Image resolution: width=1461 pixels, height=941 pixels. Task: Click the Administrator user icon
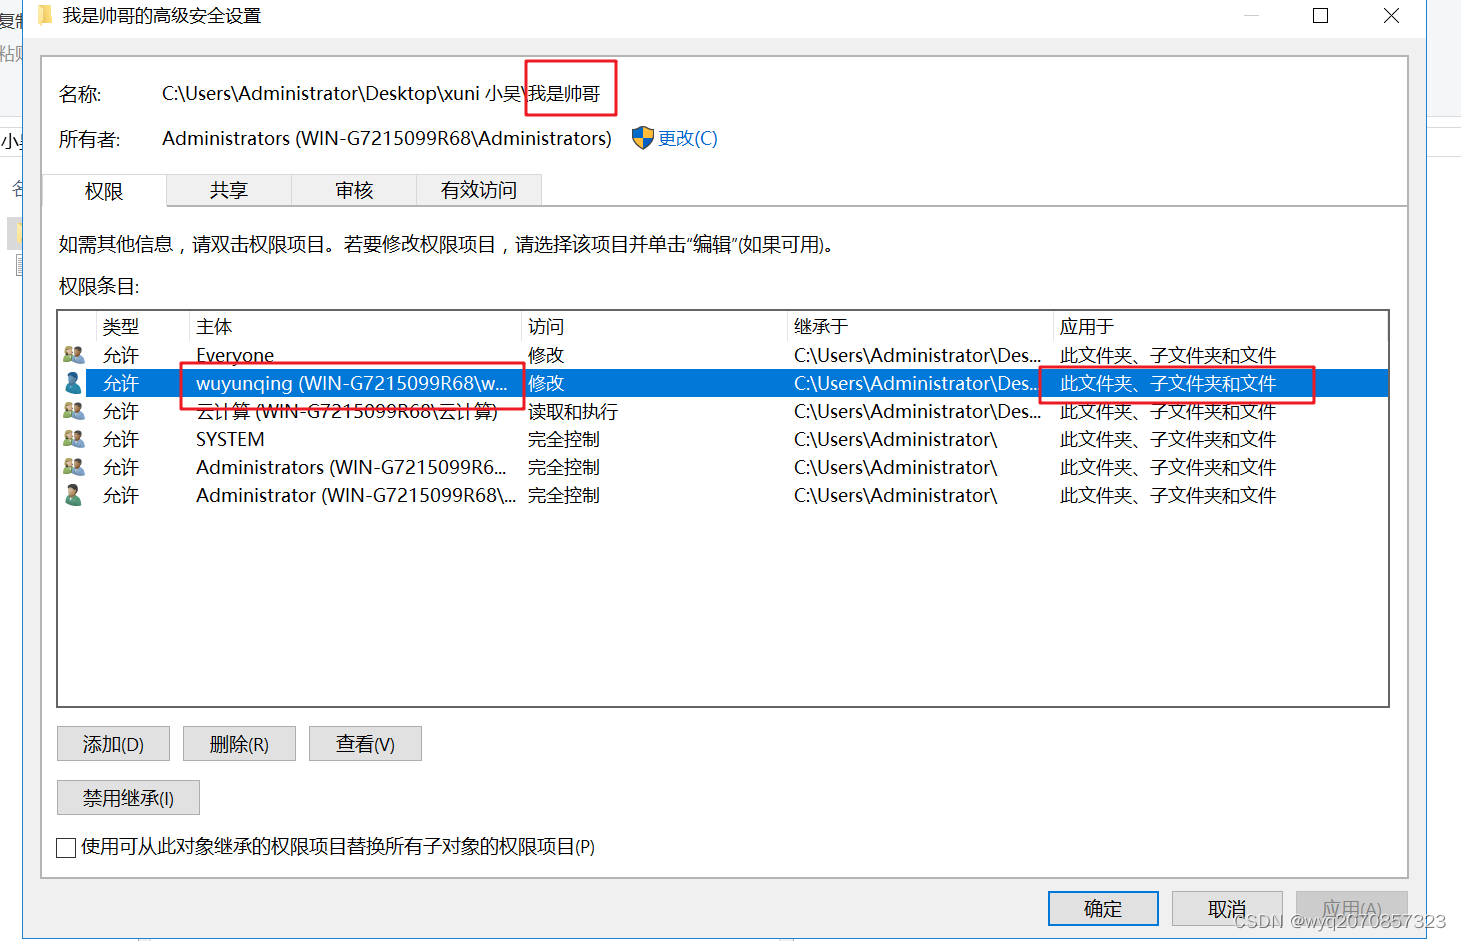coord(73,495)
